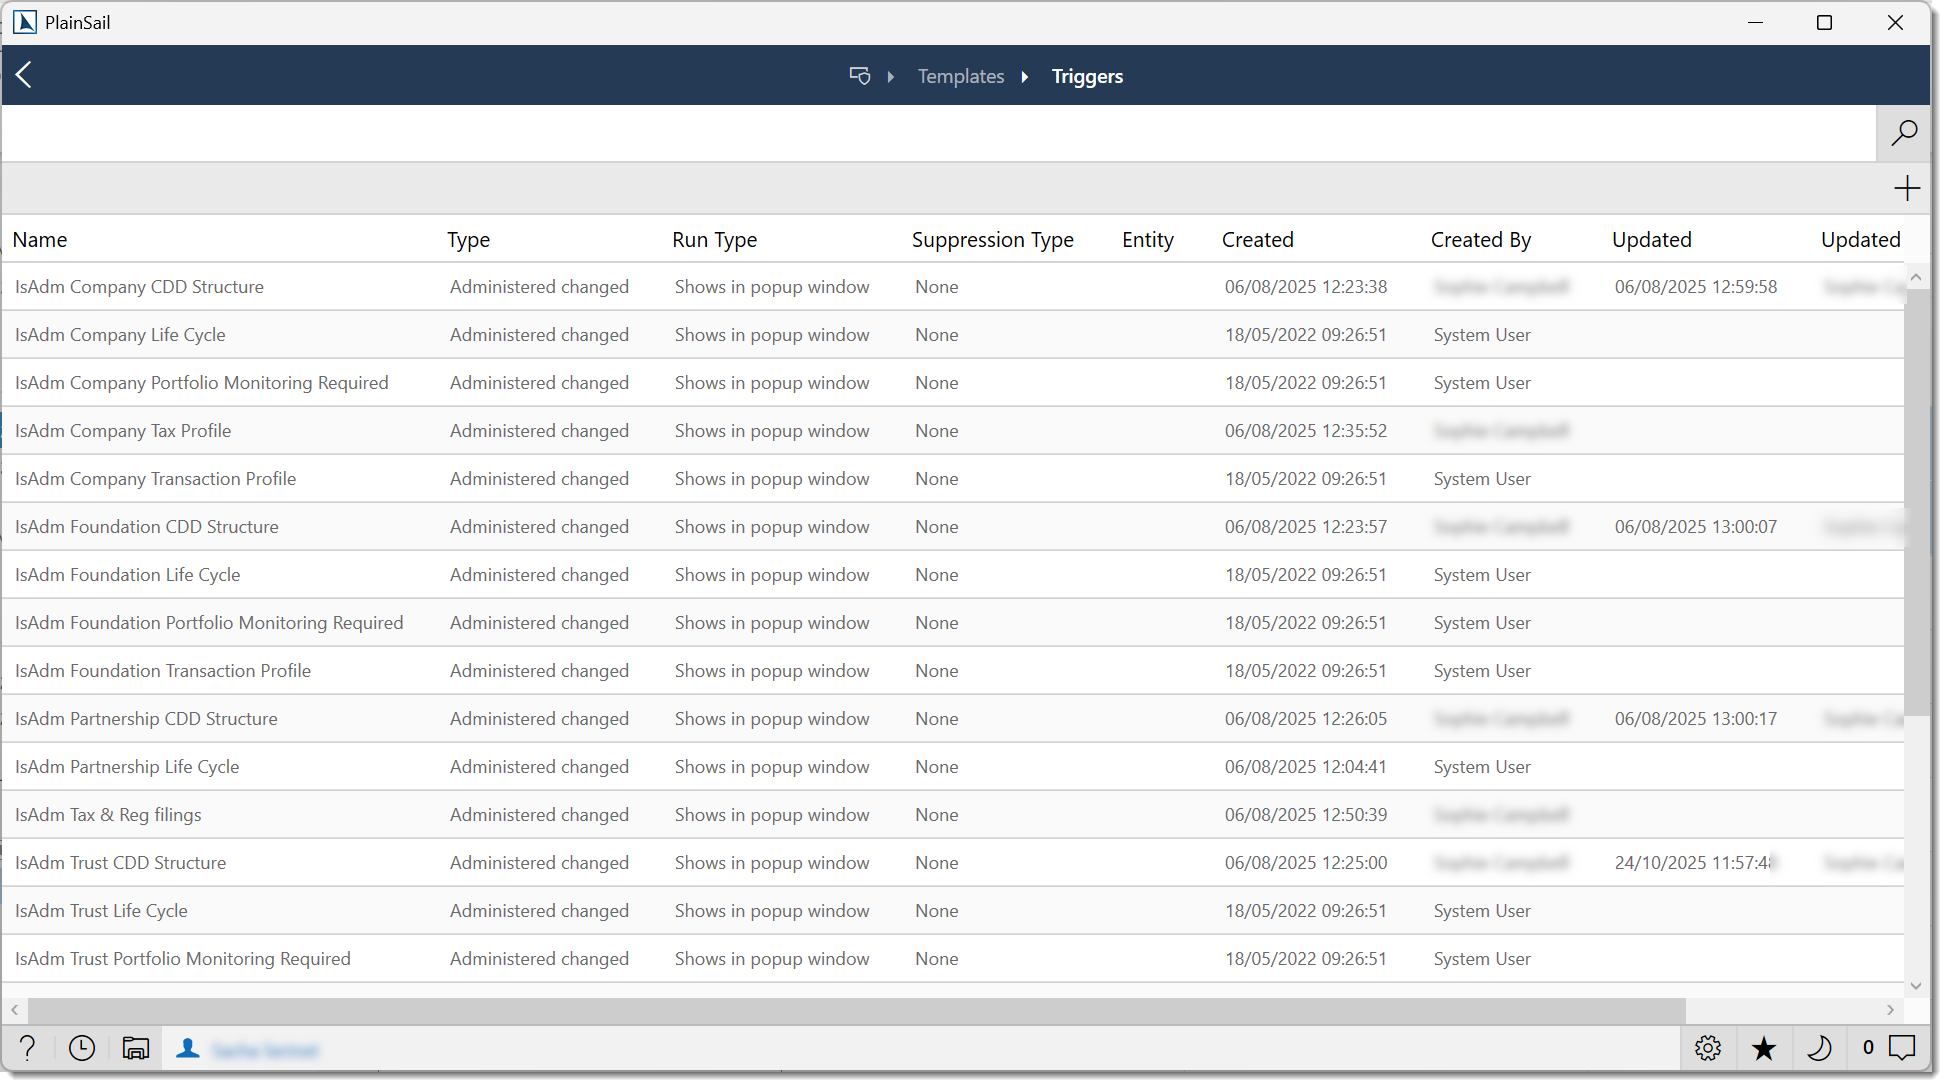Open the help question mark icon
The height and width of the screenshot is (1087, 1947).
28,1047
